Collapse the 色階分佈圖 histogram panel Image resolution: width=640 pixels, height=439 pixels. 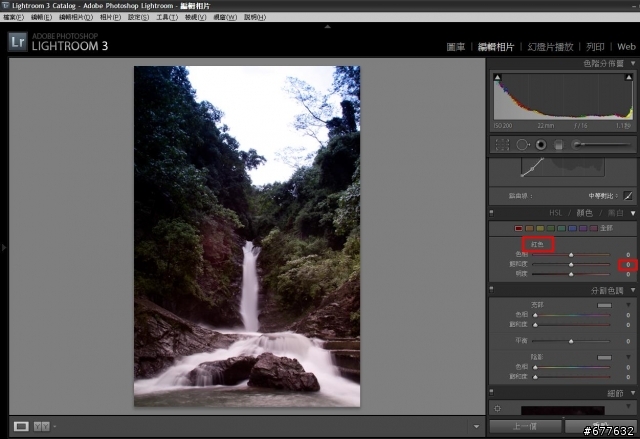(633, 63)
